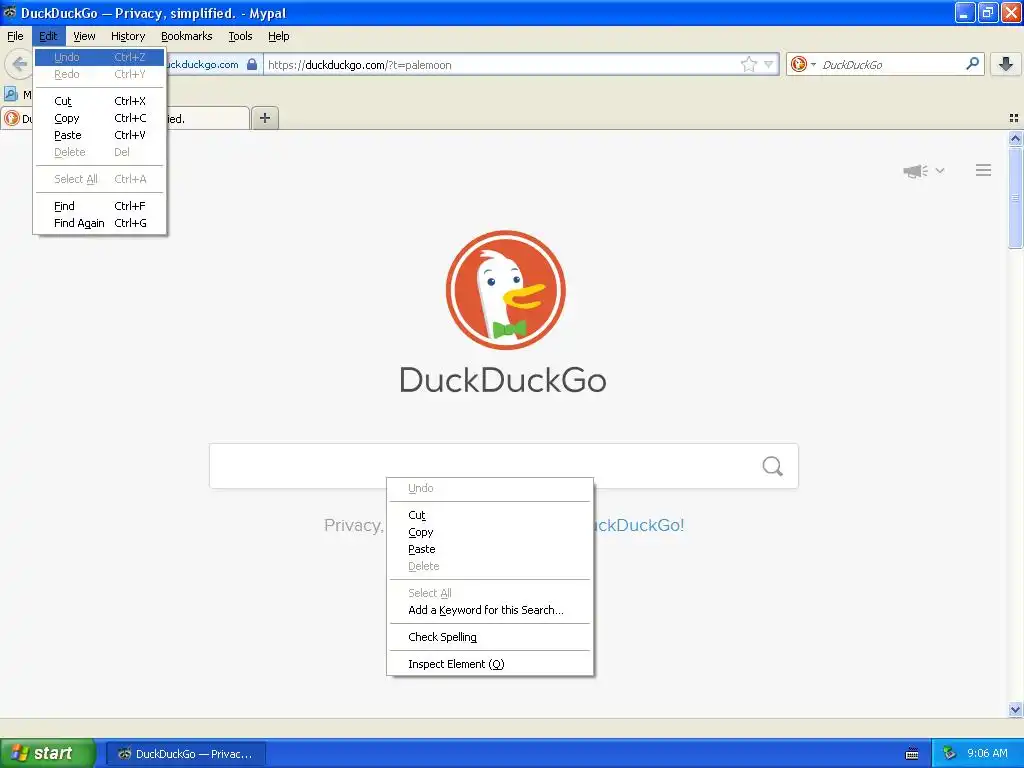Bookmark this page with the star icon
Image resolution: width=1024 pixels, height=768 pixels.
point(748,64)
